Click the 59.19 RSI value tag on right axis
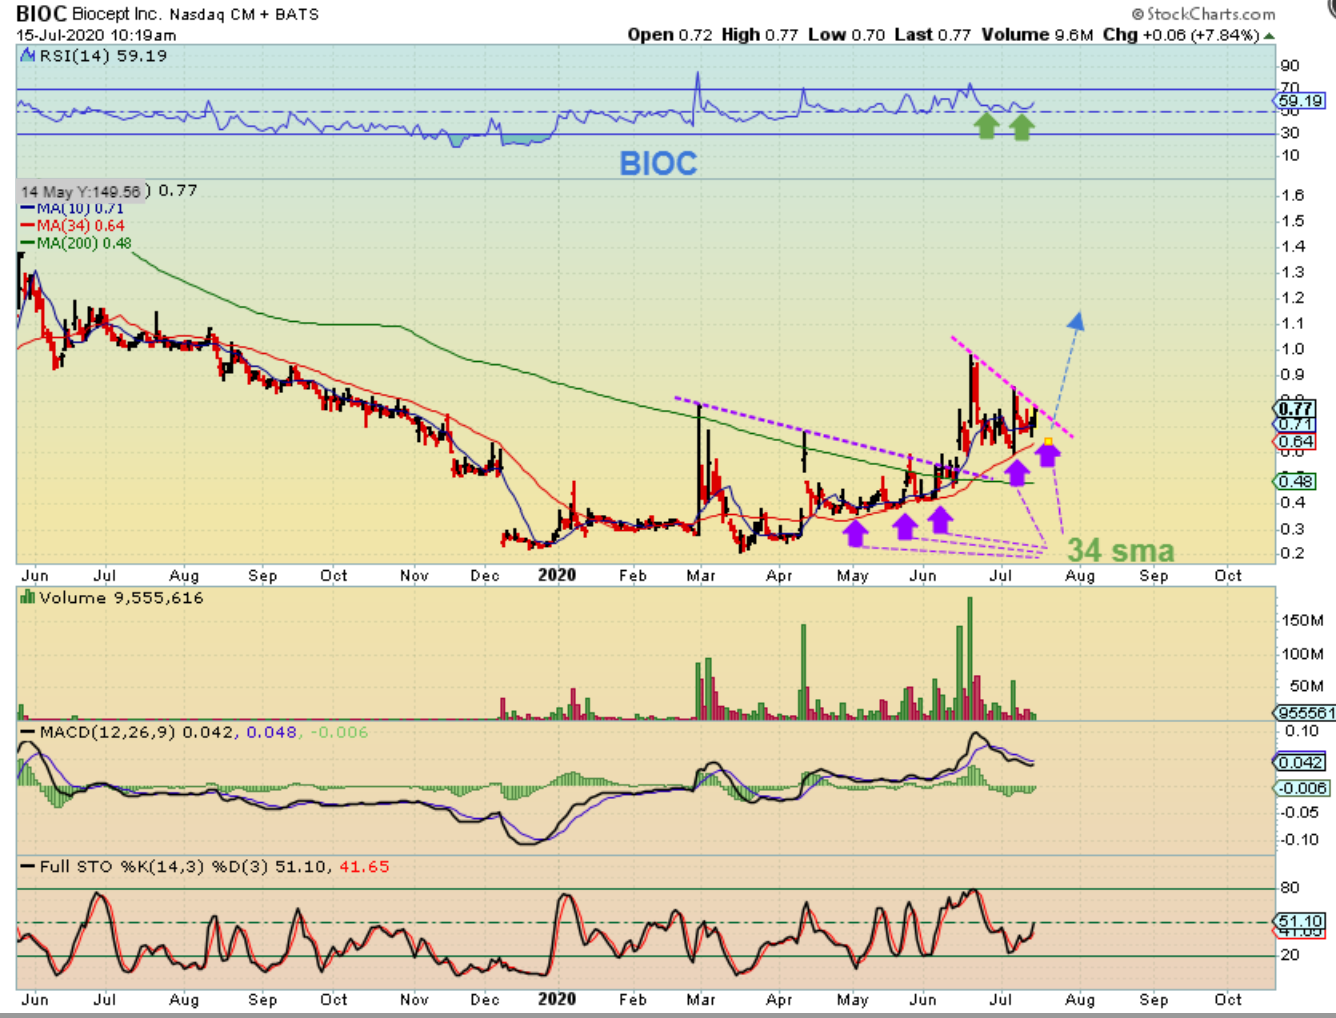The image size is (1336, 1018). tap(1300, 101)
